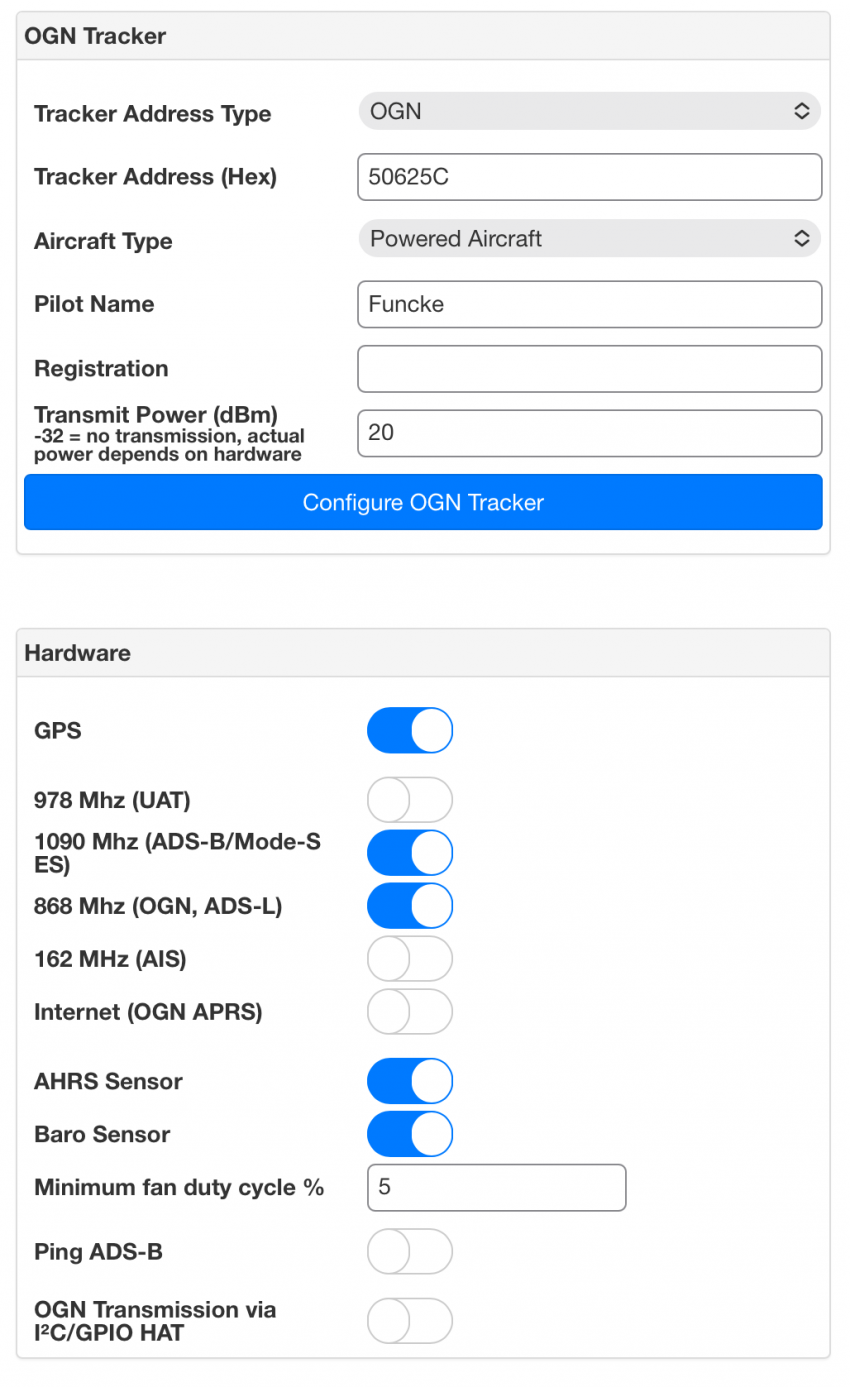The height and width of the screenshot is (1387, 850).
Task: Click the Tracker Address (Hex) field
Action: 589,177
